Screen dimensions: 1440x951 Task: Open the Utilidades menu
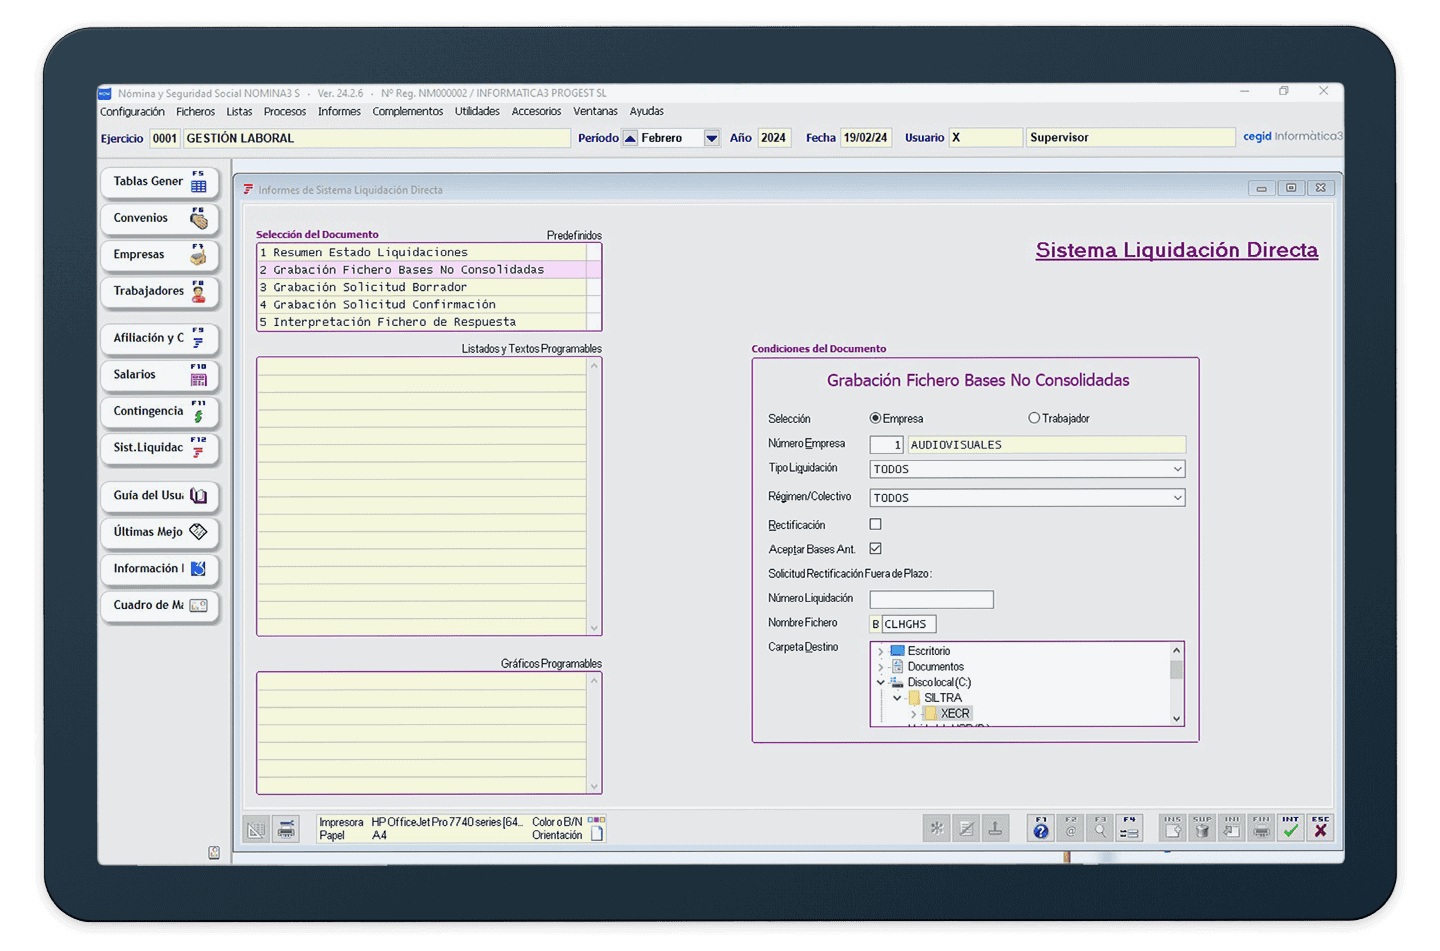[x=477, y=111]
